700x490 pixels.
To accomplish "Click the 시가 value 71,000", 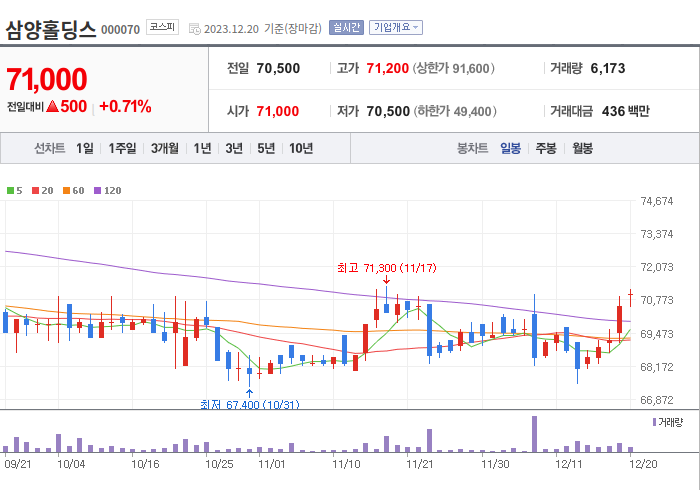I will coord(278,111).
